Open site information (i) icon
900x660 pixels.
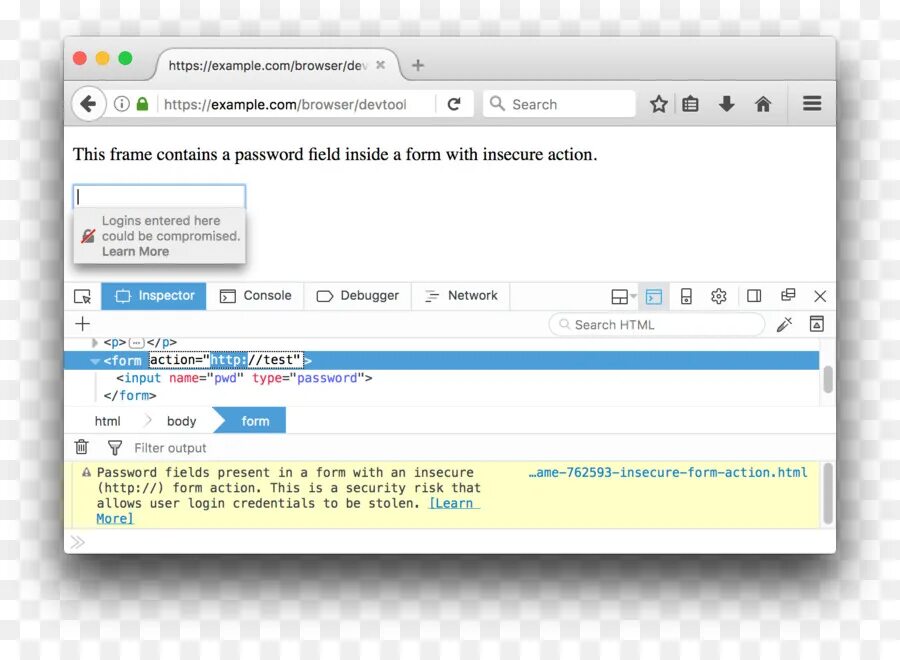(122, 104)
